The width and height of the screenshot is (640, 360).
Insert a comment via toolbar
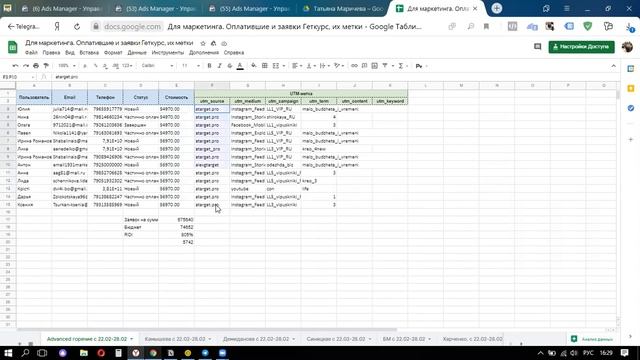point(364,66)
